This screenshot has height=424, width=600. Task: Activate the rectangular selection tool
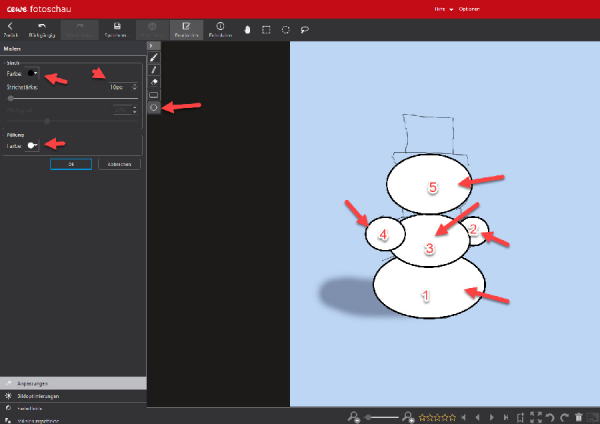(266, 29)
